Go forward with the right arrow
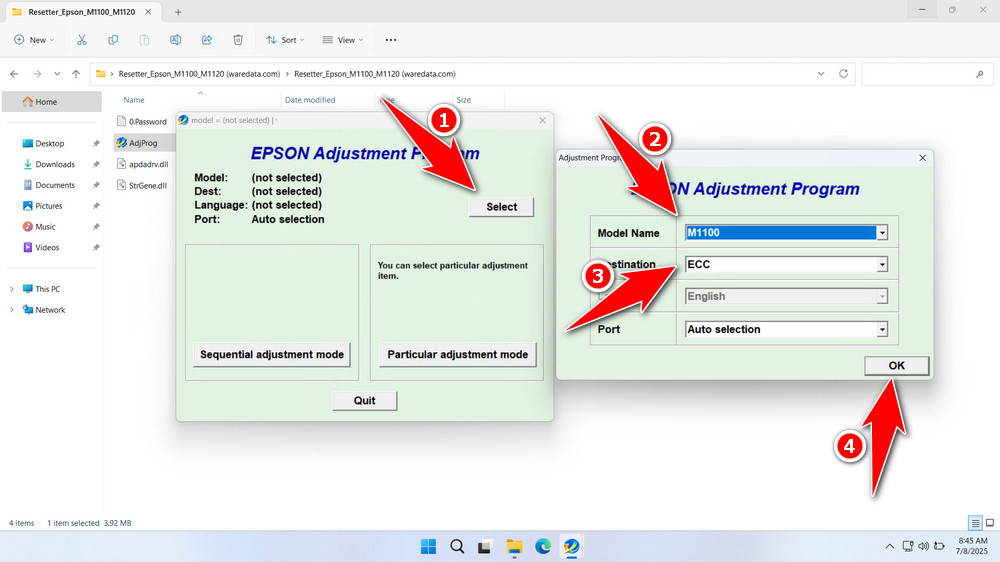Image resolution: width=1000 pixels, height=562 pixels. coord(37,74)
